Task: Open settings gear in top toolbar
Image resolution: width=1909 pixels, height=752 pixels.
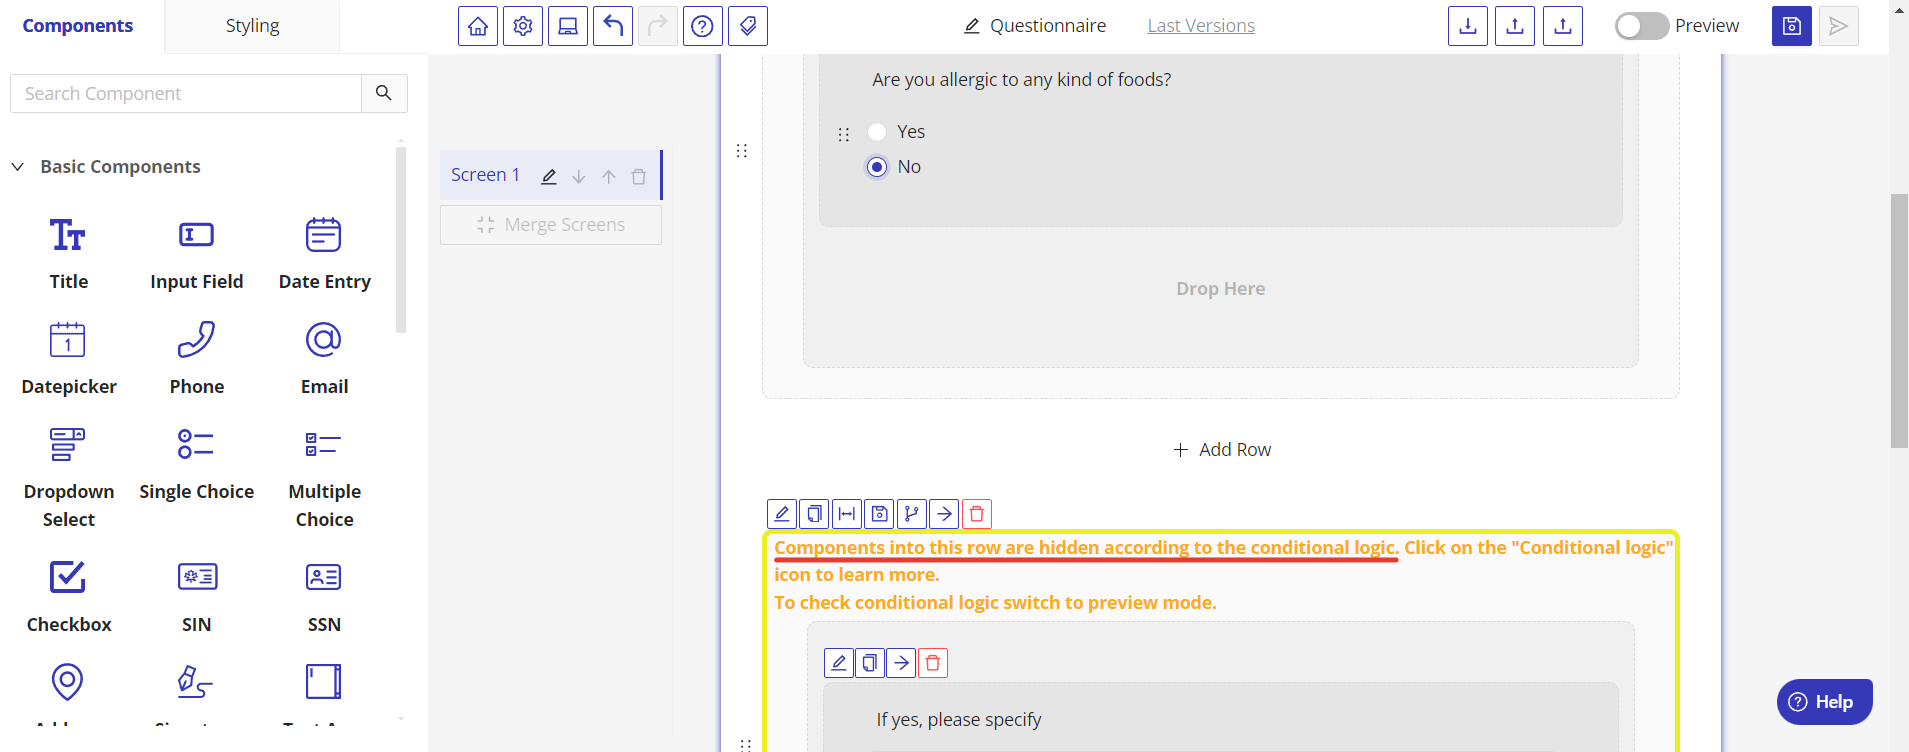Action: point(523,26)
